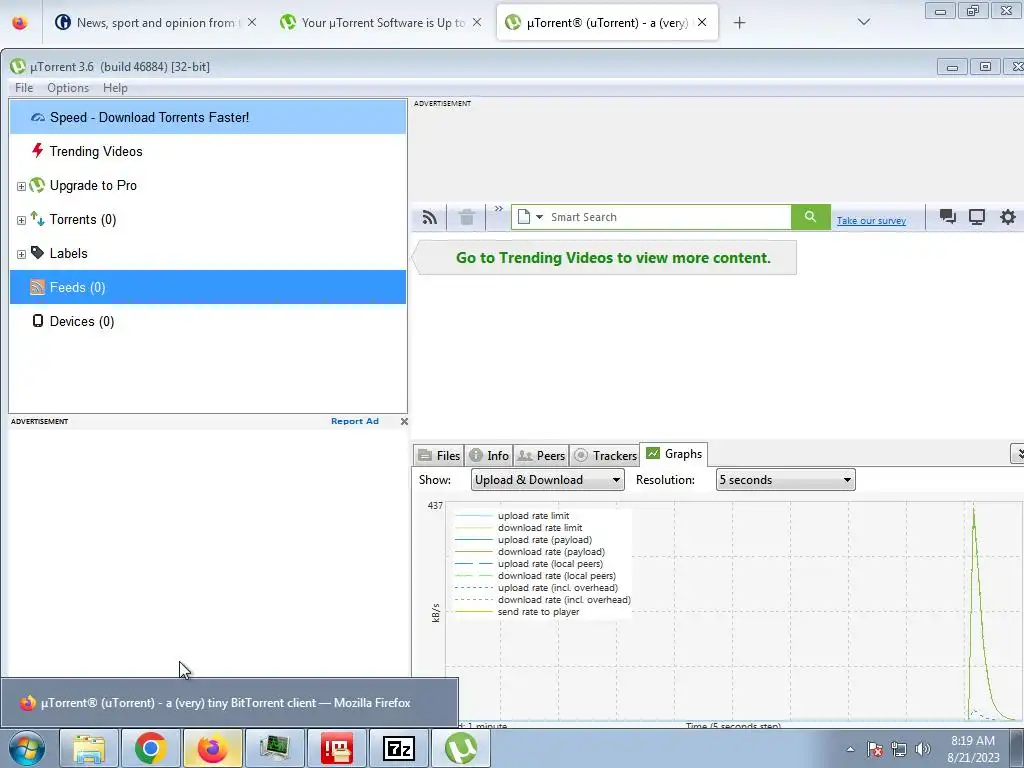
Task: Open the list all tabs chevron
Action: click(x=863, y=22)
